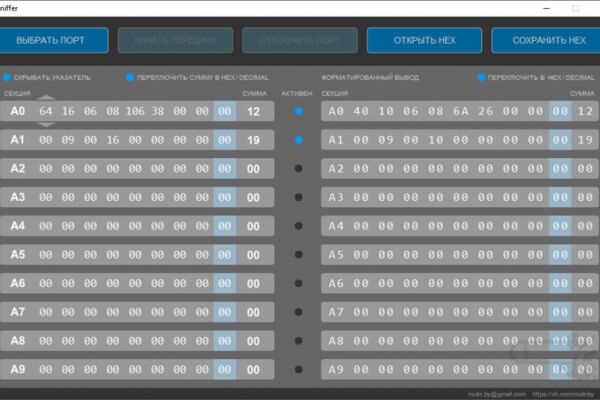Viewport: 600px width, 400px height.
Task: Select value 64 in left A0 row
Action: (46, 111)
